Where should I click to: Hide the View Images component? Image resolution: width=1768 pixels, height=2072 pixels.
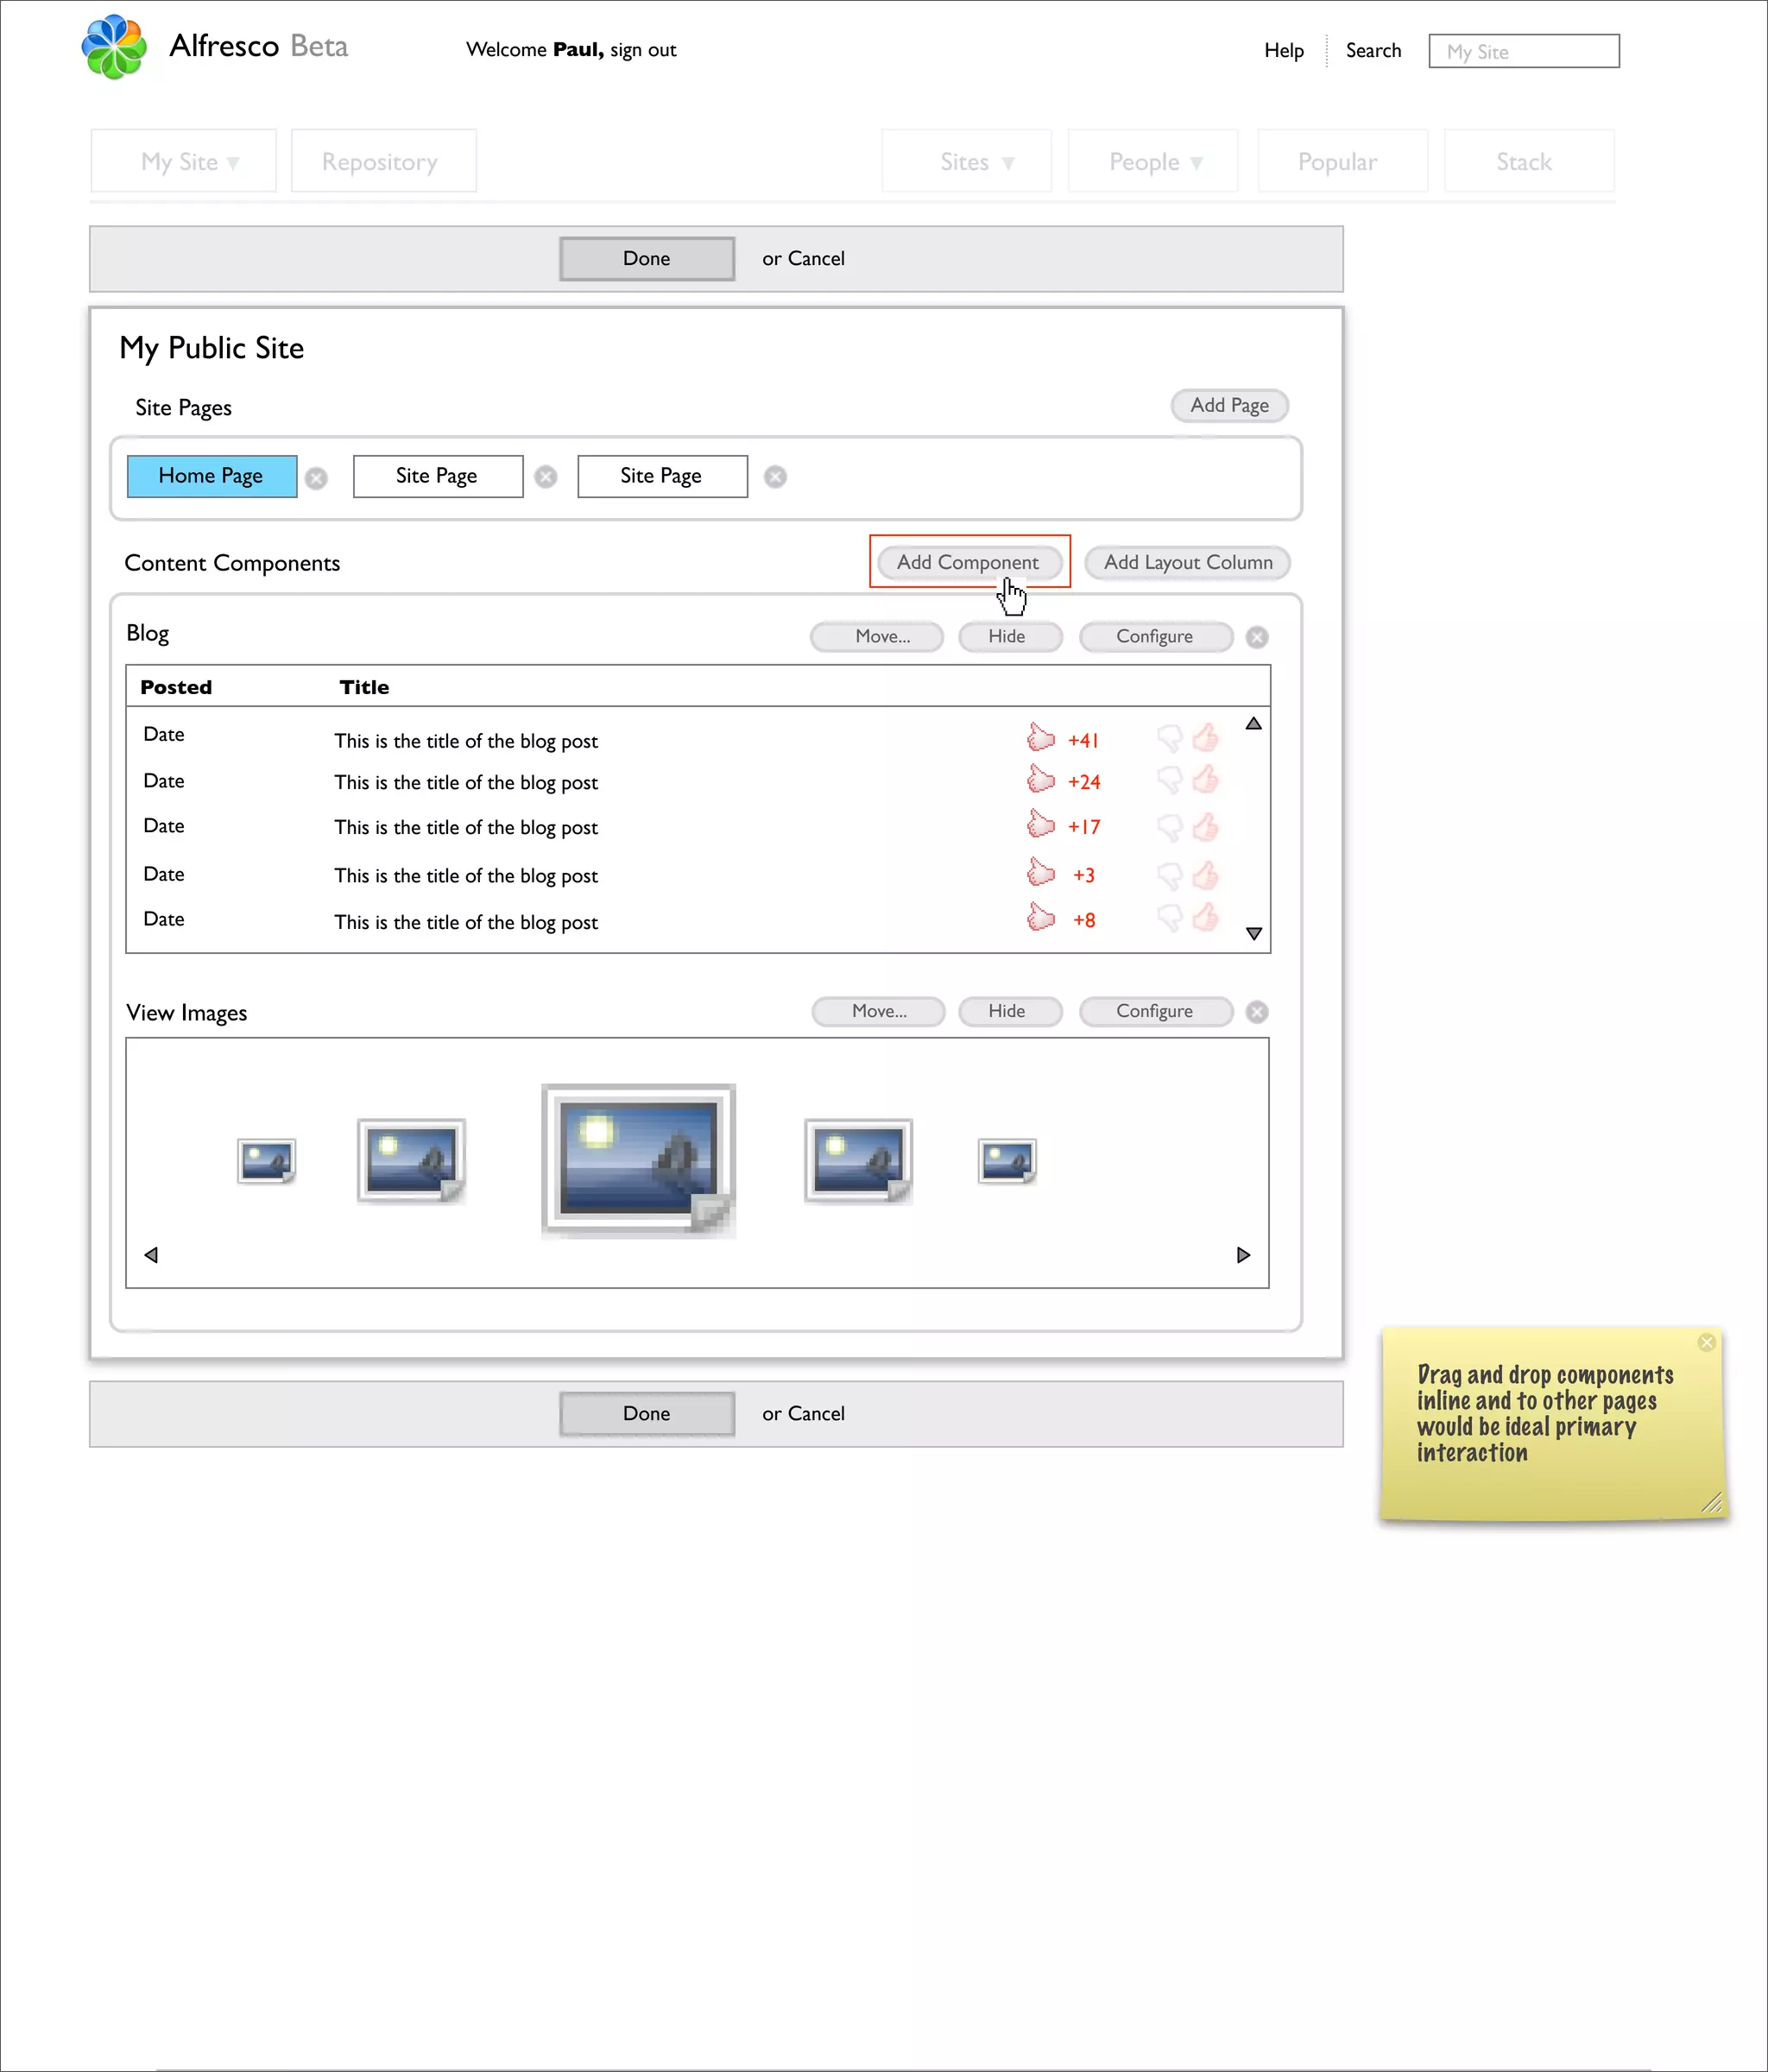click(x=1010, y=1012)
